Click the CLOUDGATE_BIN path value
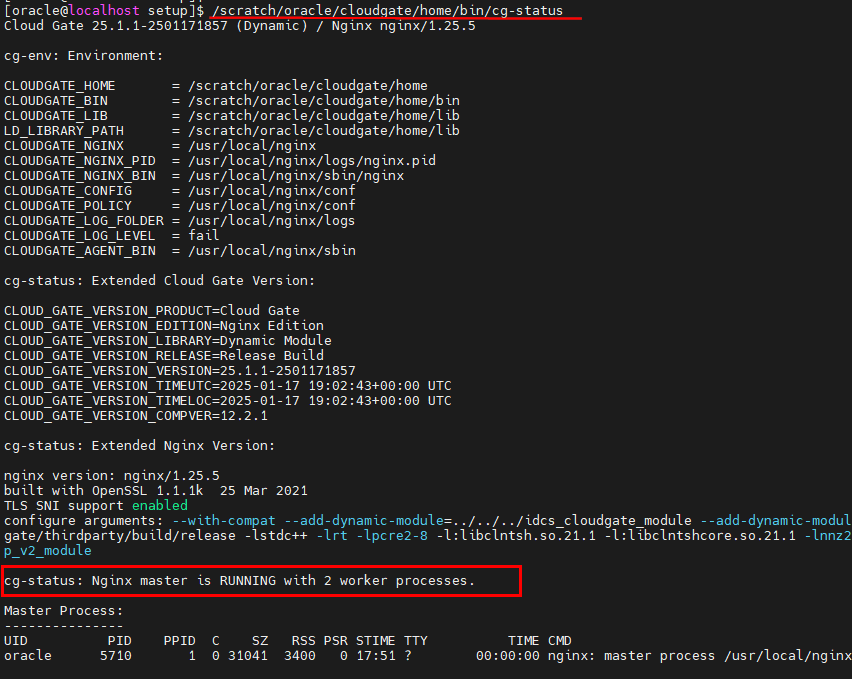This screenshot has height=679, width=852. point(324,100)
